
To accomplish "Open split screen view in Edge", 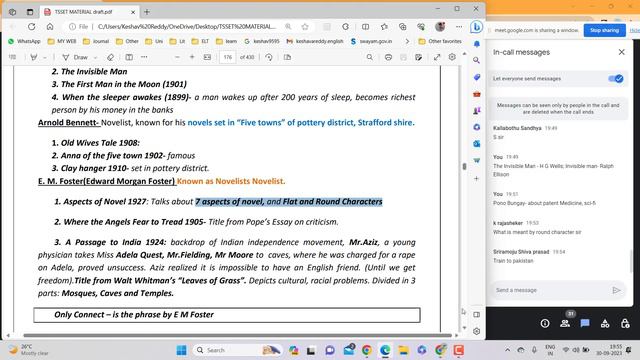I will [365, 27].
